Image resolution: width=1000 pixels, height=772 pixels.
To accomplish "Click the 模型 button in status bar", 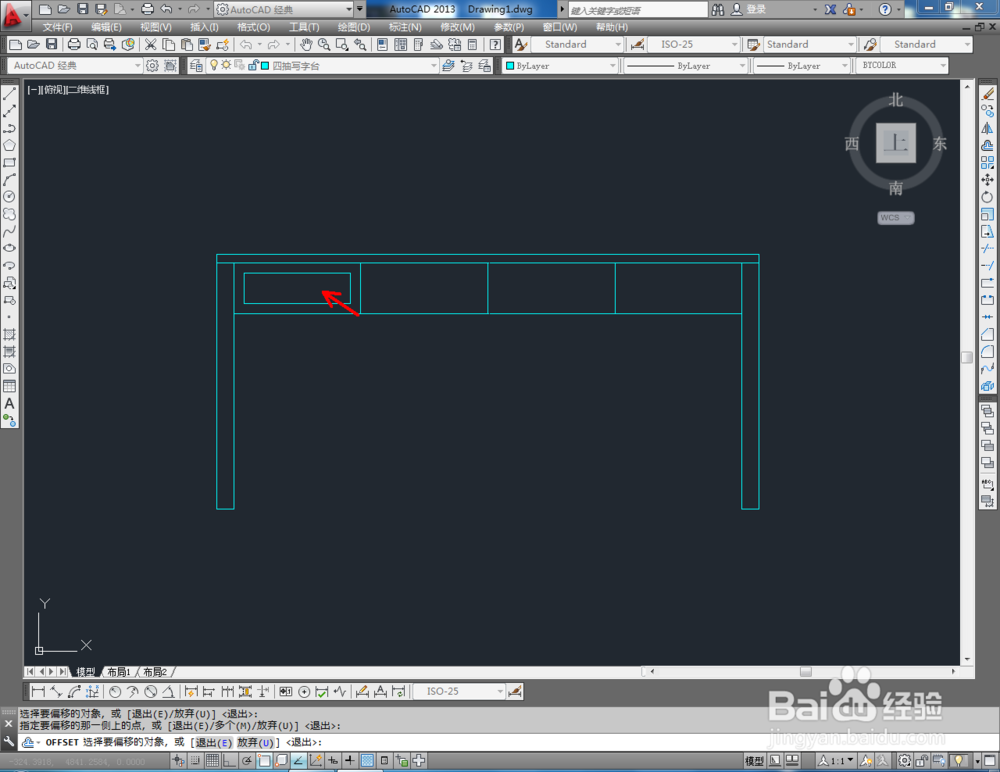I will pyautogui.click(x=754, y=761).
